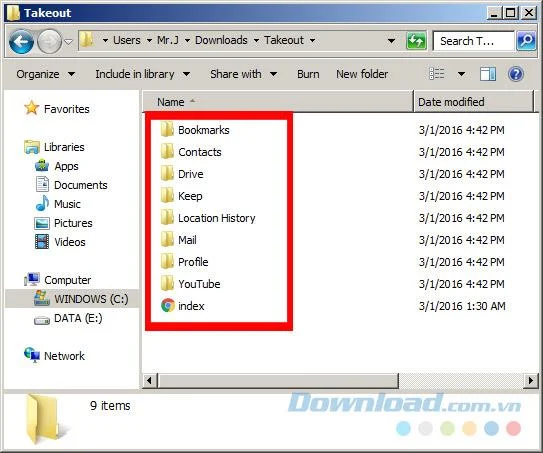Screen dimensions: 543x453
Task: Expand dropdown arrow after Users breadcrumb
Action: pyautogui.click(x=149, y=41)
